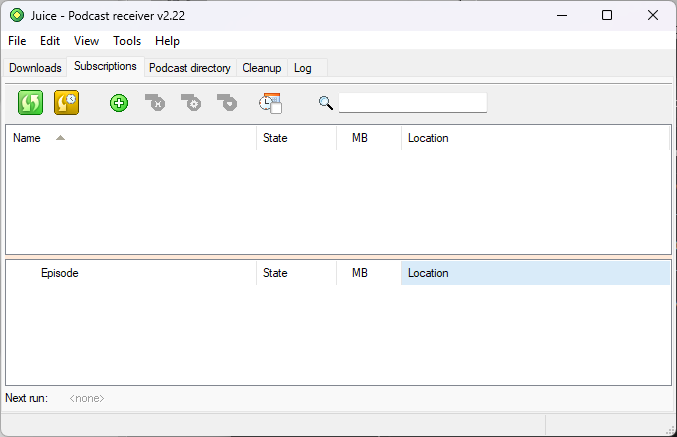
Task: Click the yellow Catch-up icon
Action: 66,102
